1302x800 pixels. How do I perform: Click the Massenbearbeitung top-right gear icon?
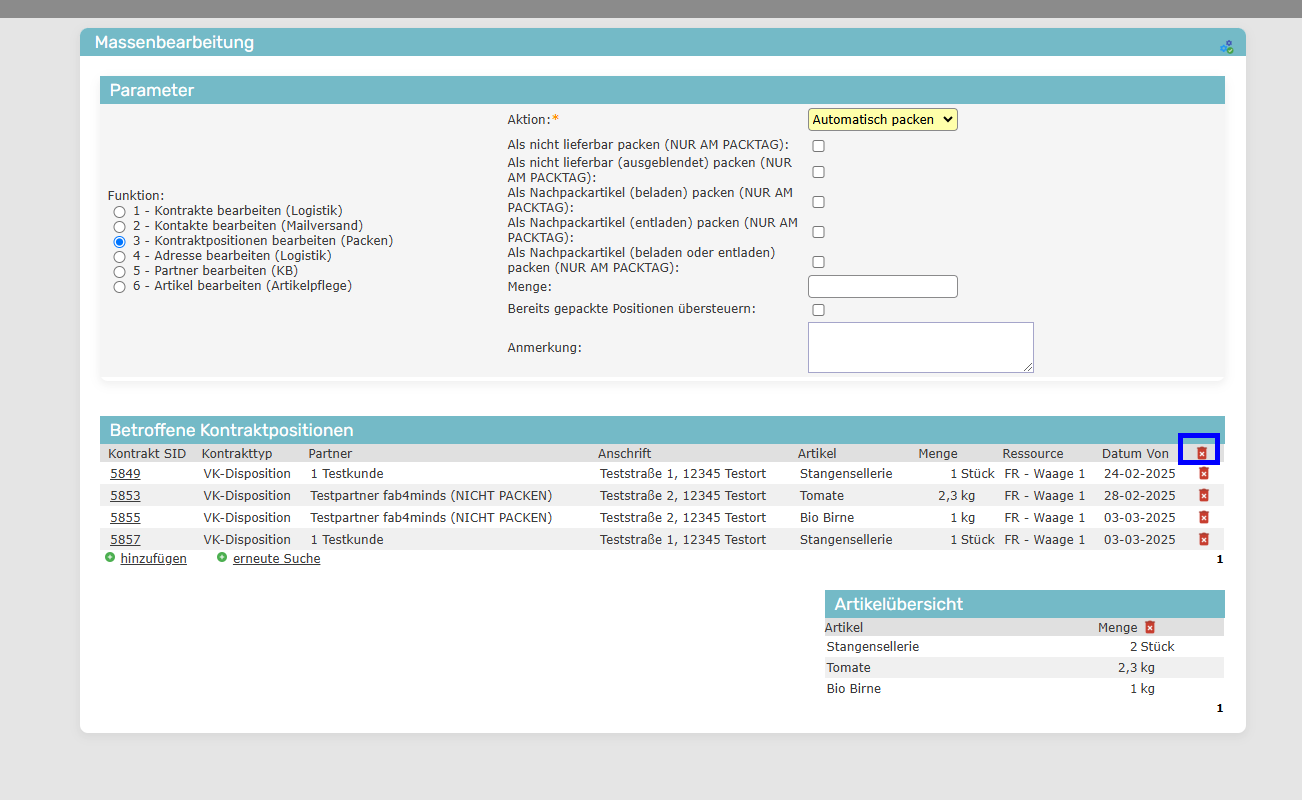[x=1226, y=46]
